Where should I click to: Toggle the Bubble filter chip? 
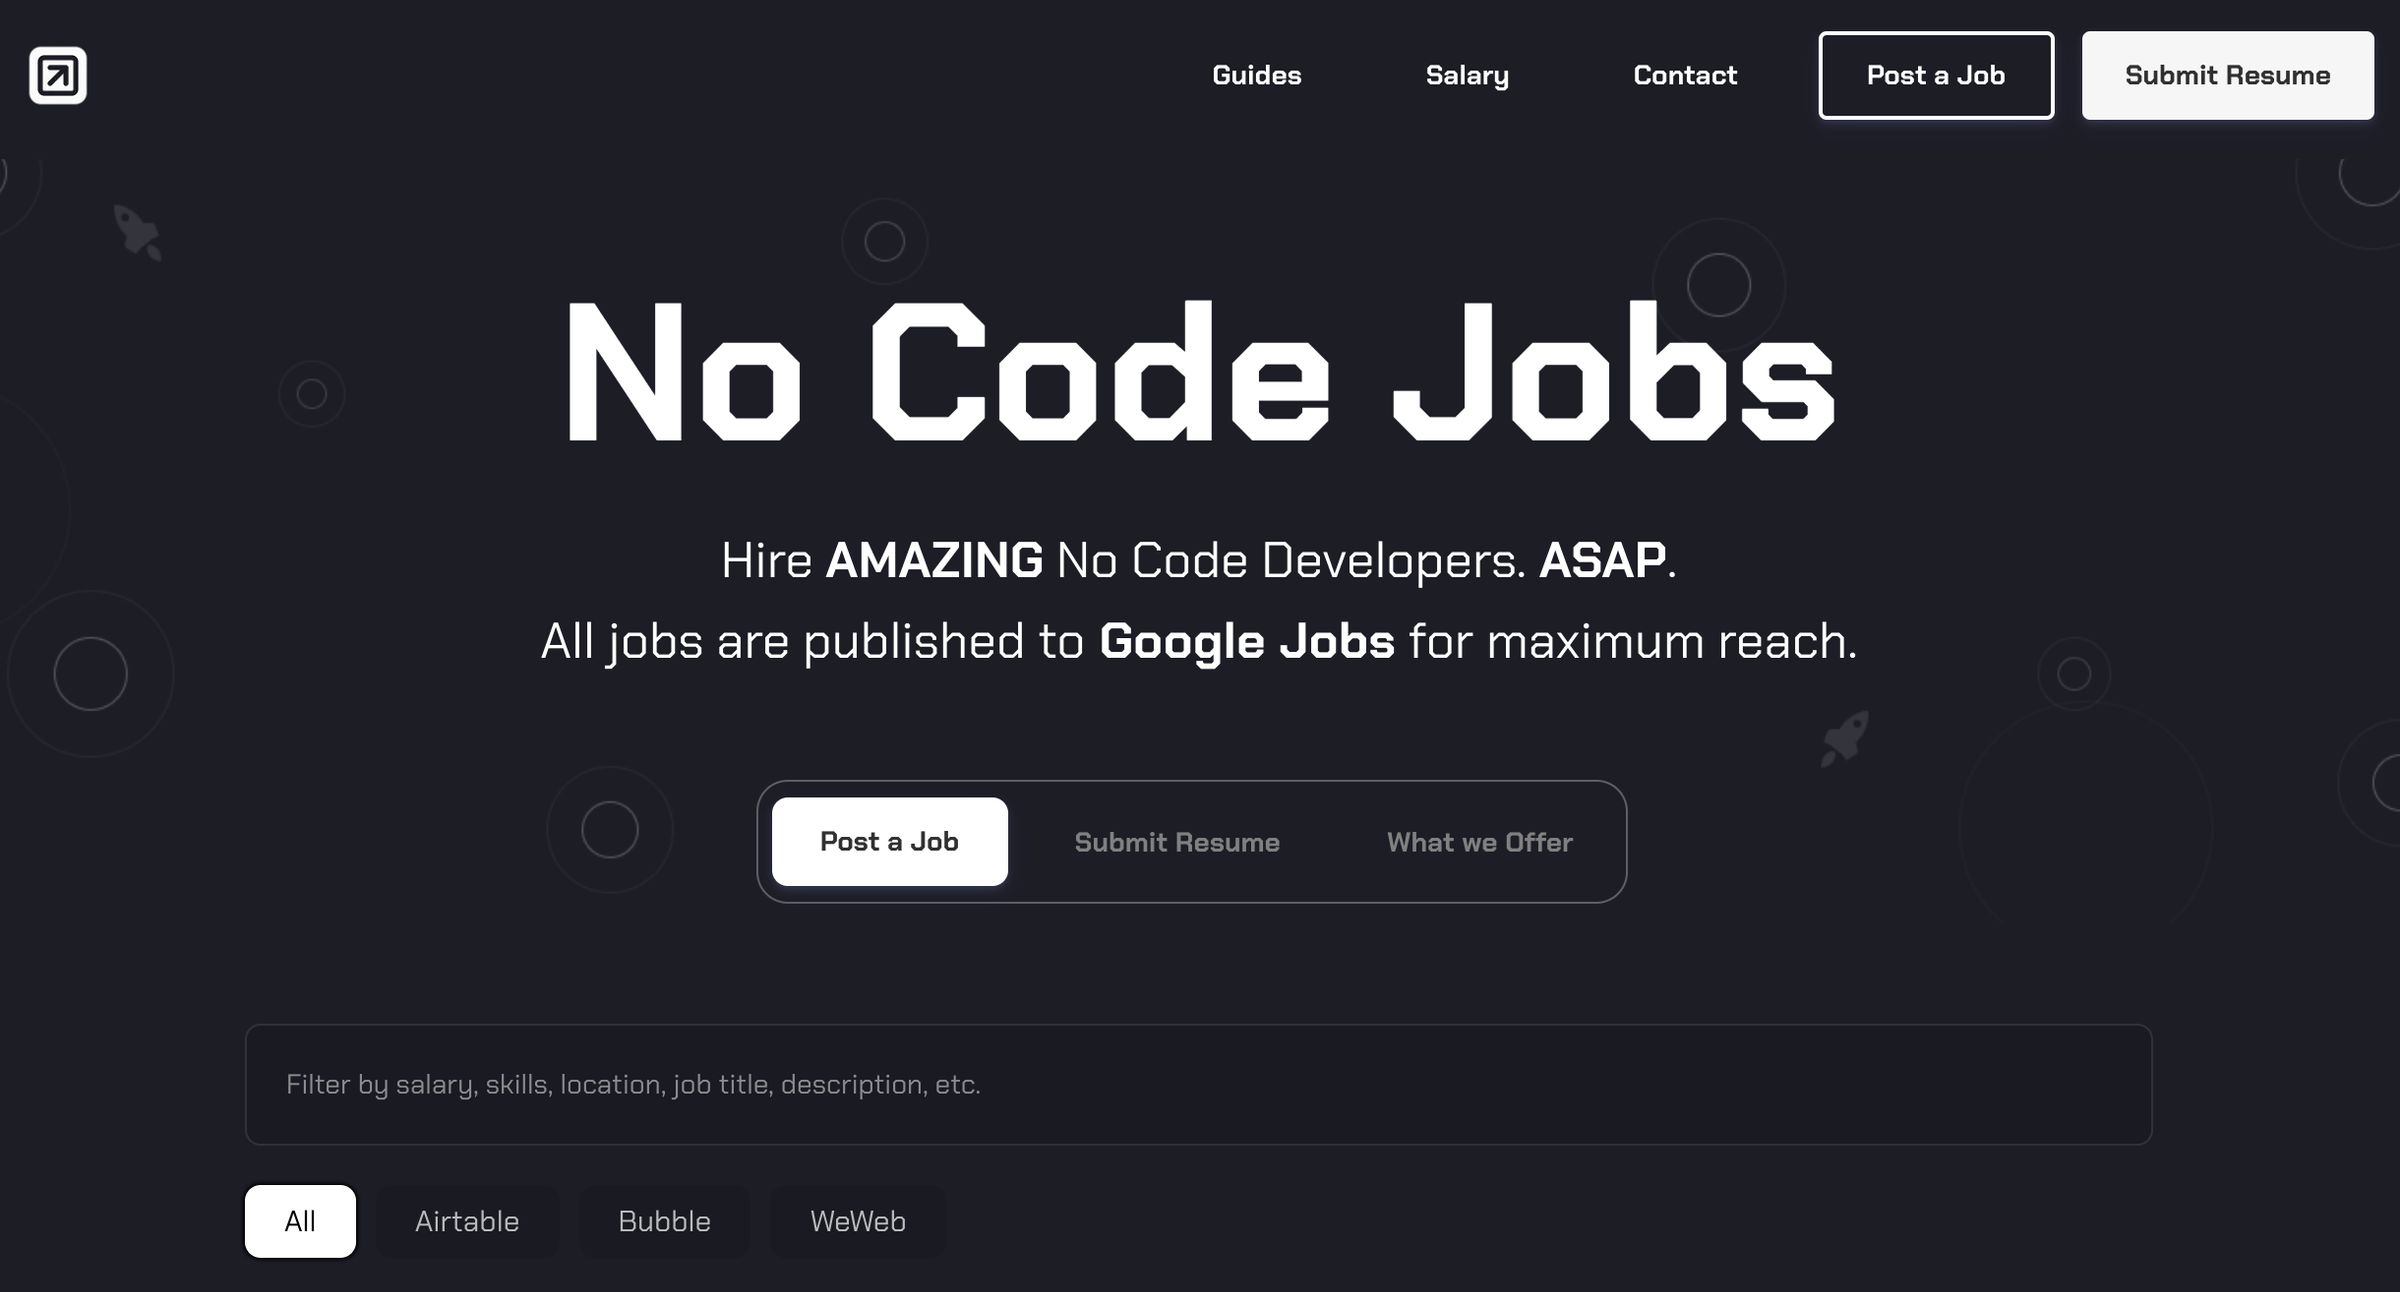pos(664,1221)
